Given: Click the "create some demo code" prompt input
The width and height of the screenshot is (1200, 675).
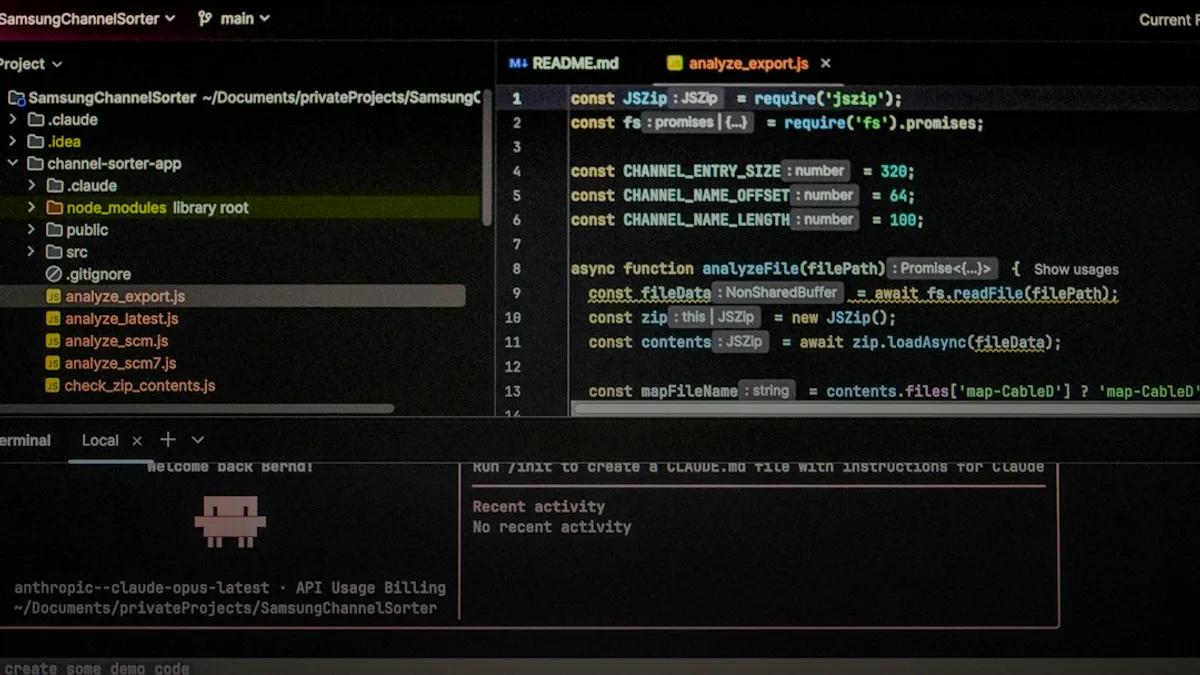Looking at the screenshot, I should 600,666.
